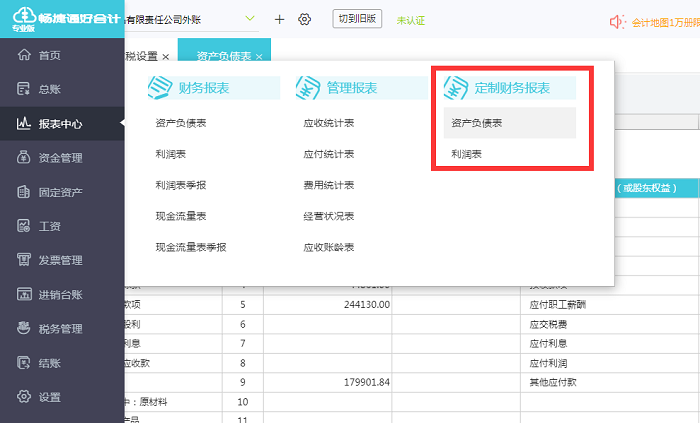
Task: Click the speaker announcement icon
Action: point(618,21)
